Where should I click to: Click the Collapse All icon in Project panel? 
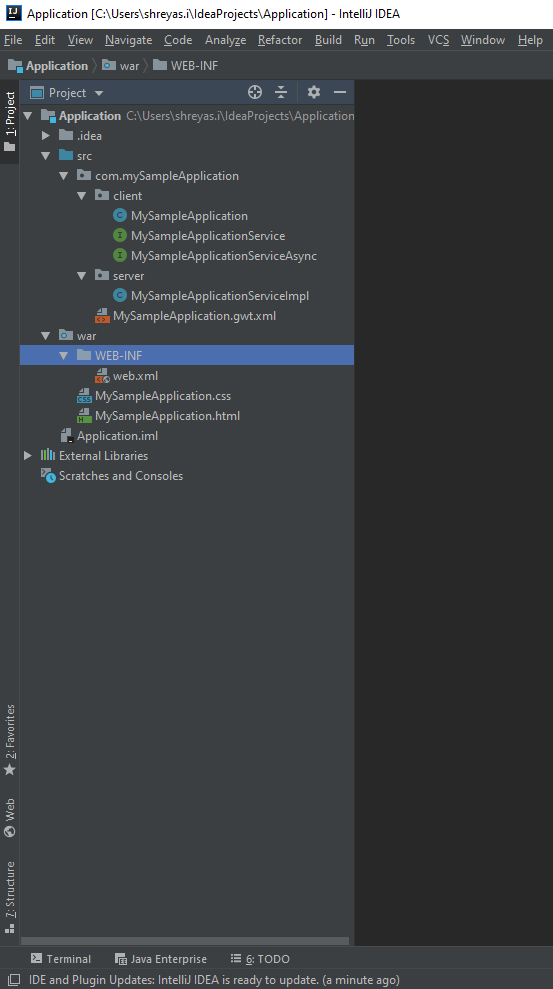click(x=281, y=93)
